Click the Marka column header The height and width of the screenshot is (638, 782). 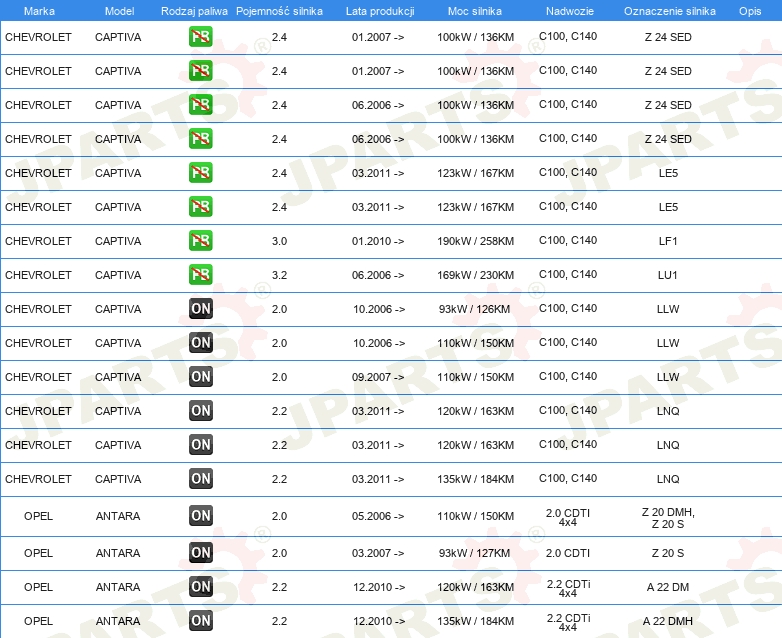coord(39,11)
